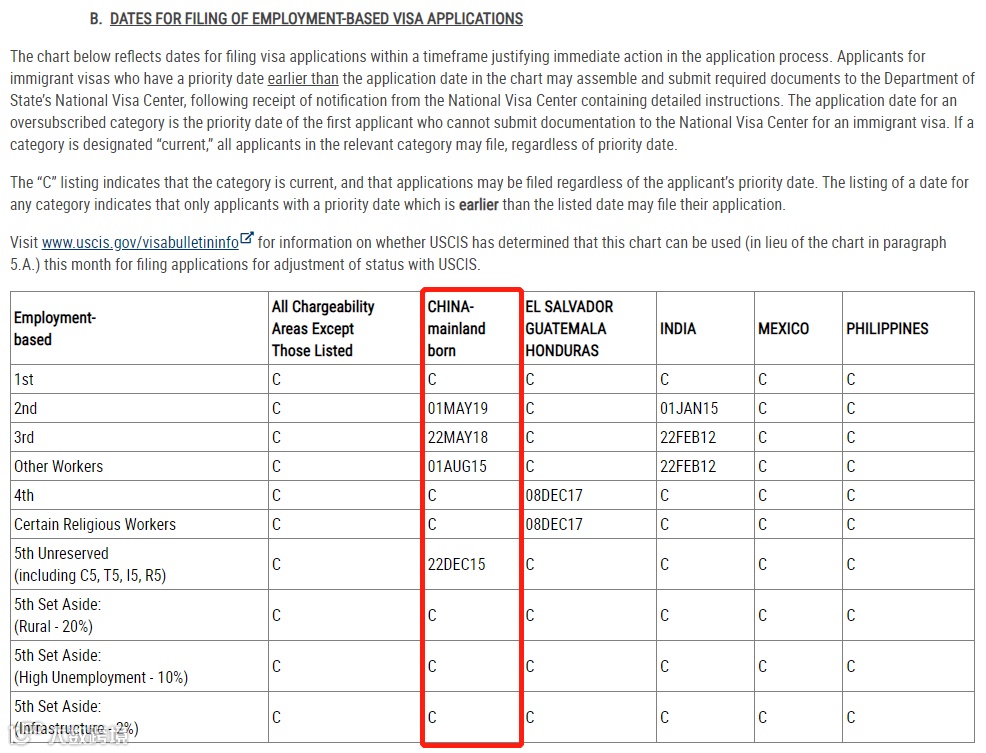Click the '4th' row label

(24, 495)
